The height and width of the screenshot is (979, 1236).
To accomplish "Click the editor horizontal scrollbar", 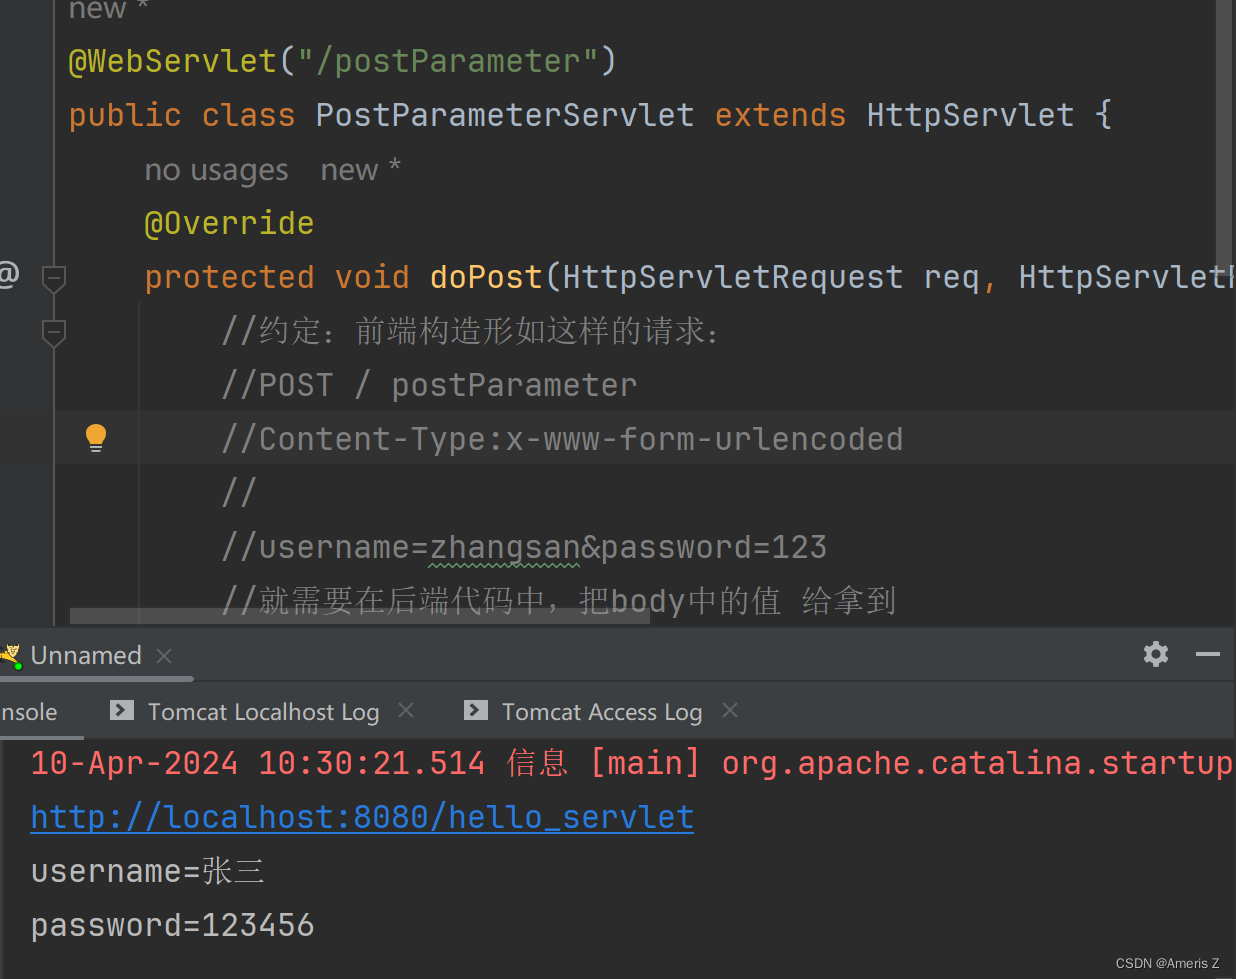I will pos(358,615).
